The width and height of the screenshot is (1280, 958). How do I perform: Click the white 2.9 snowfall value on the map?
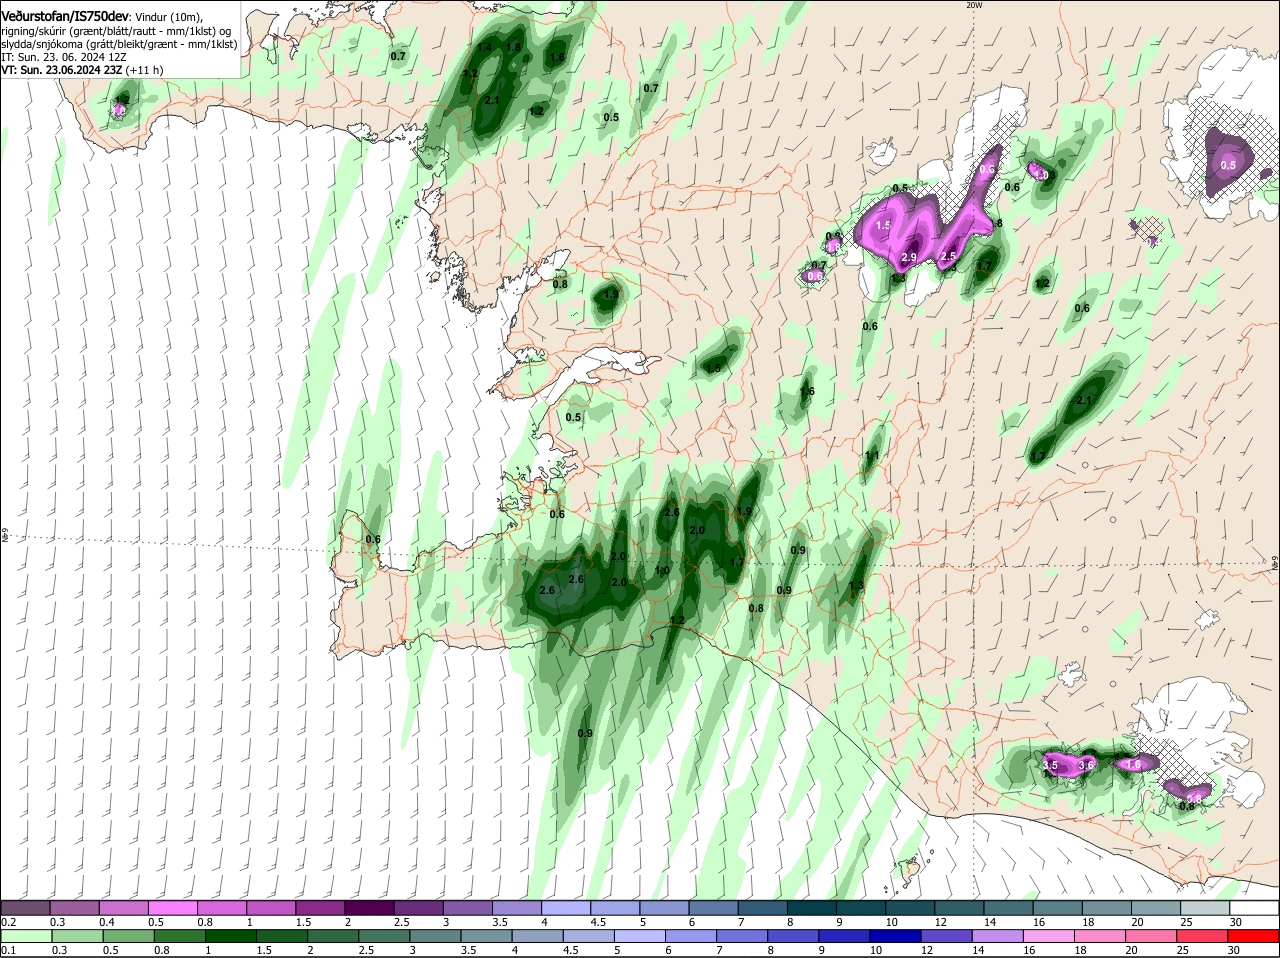tap(909, 258)
